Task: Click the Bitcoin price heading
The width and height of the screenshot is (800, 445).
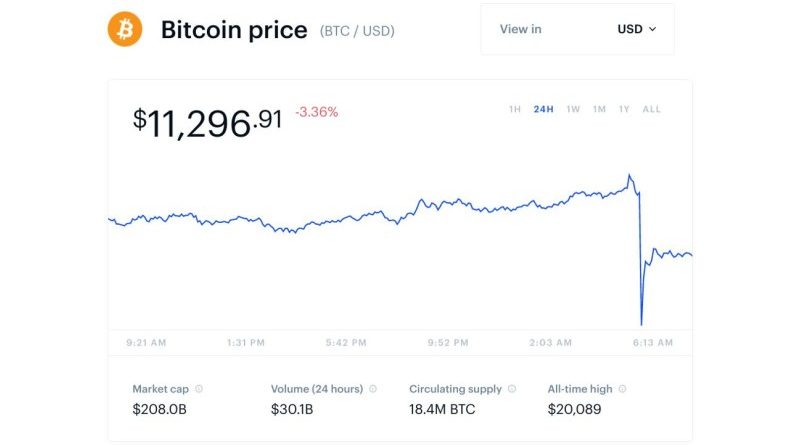Action: pos(234,30)
